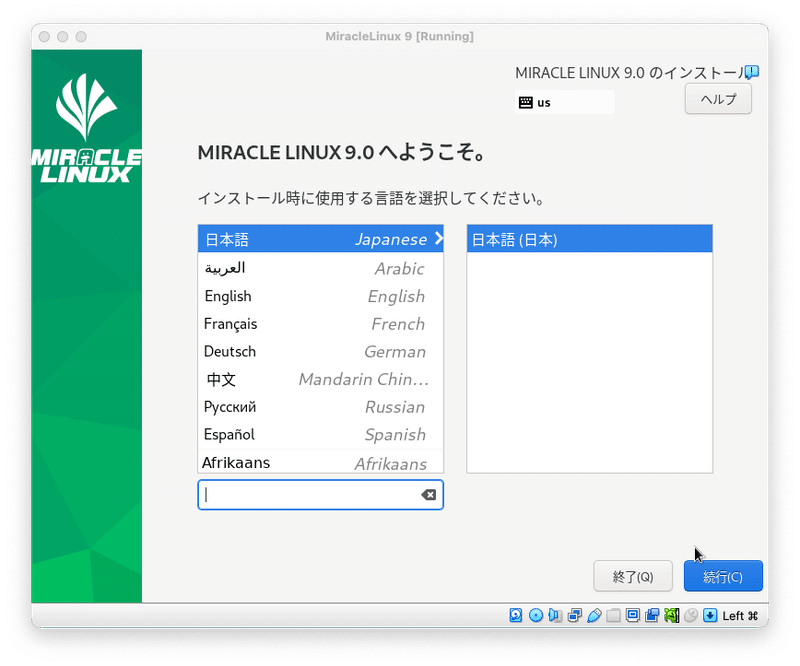Click the ヘルプ help button
Viewport: 800px width, 666px height.
tap(718, 99)
